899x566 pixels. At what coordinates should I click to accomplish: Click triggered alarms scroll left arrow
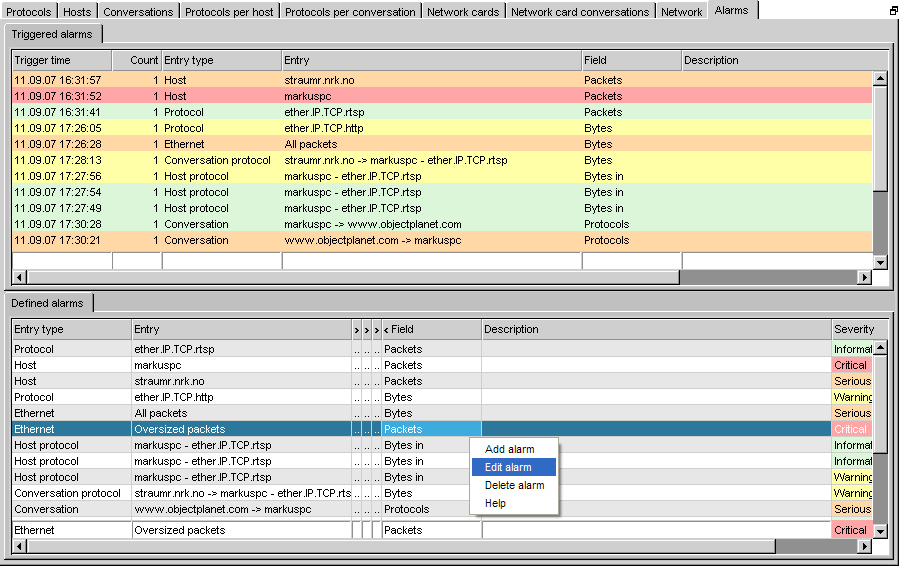pyautogui.click(x=19, y=278)
